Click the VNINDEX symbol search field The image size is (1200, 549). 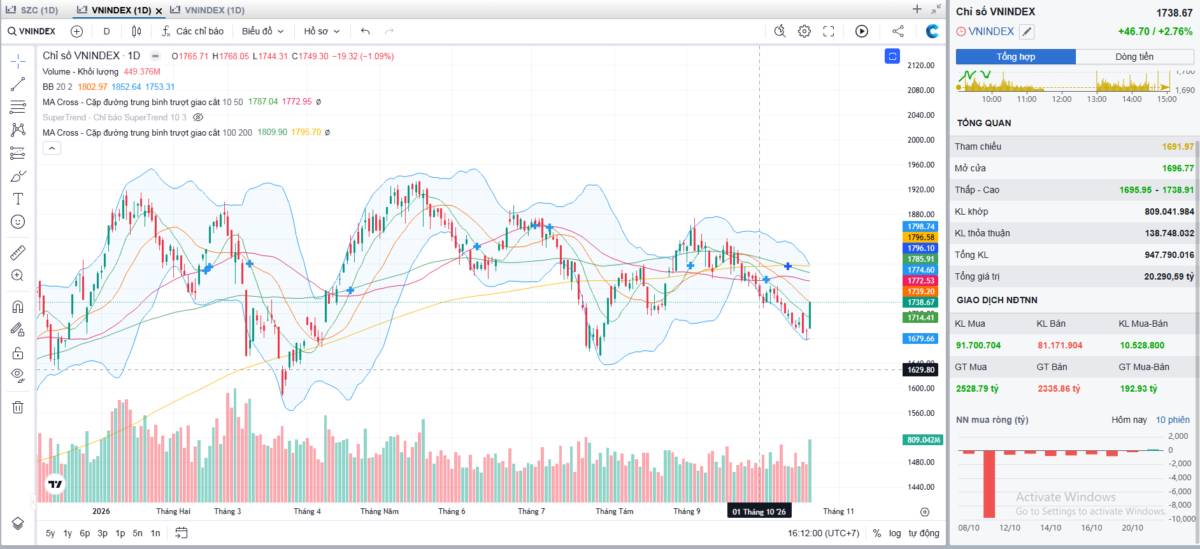click(x=31, y=31)
